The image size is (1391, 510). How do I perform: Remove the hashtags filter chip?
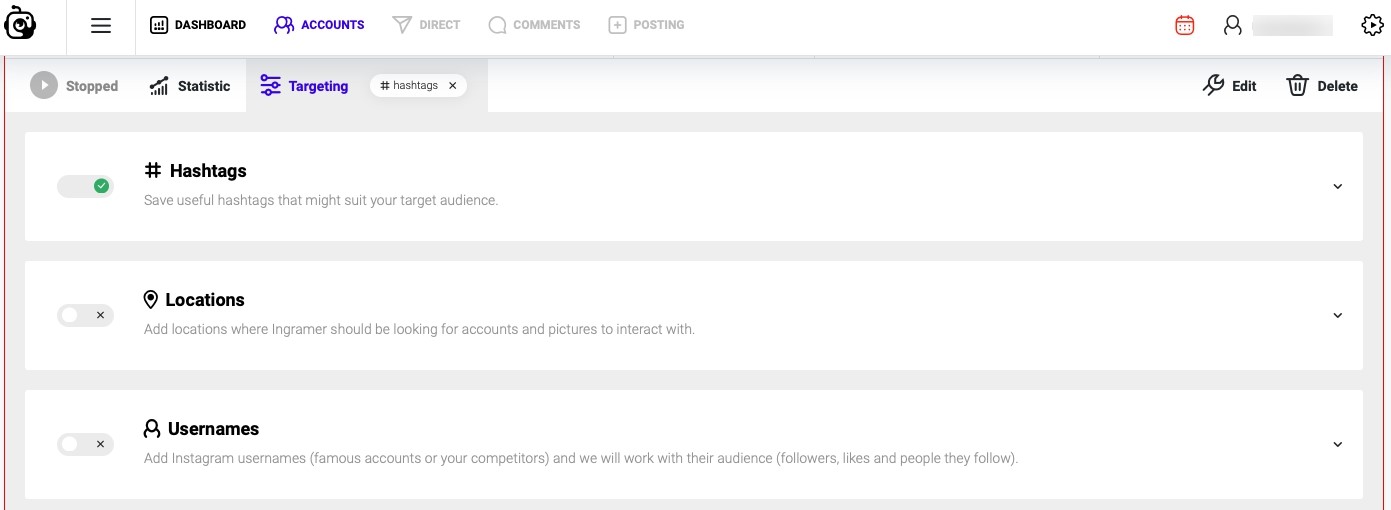[452, 86]
